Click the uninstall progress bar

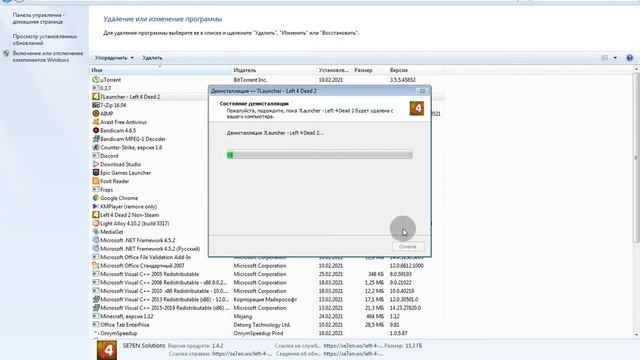click(319, 155)
